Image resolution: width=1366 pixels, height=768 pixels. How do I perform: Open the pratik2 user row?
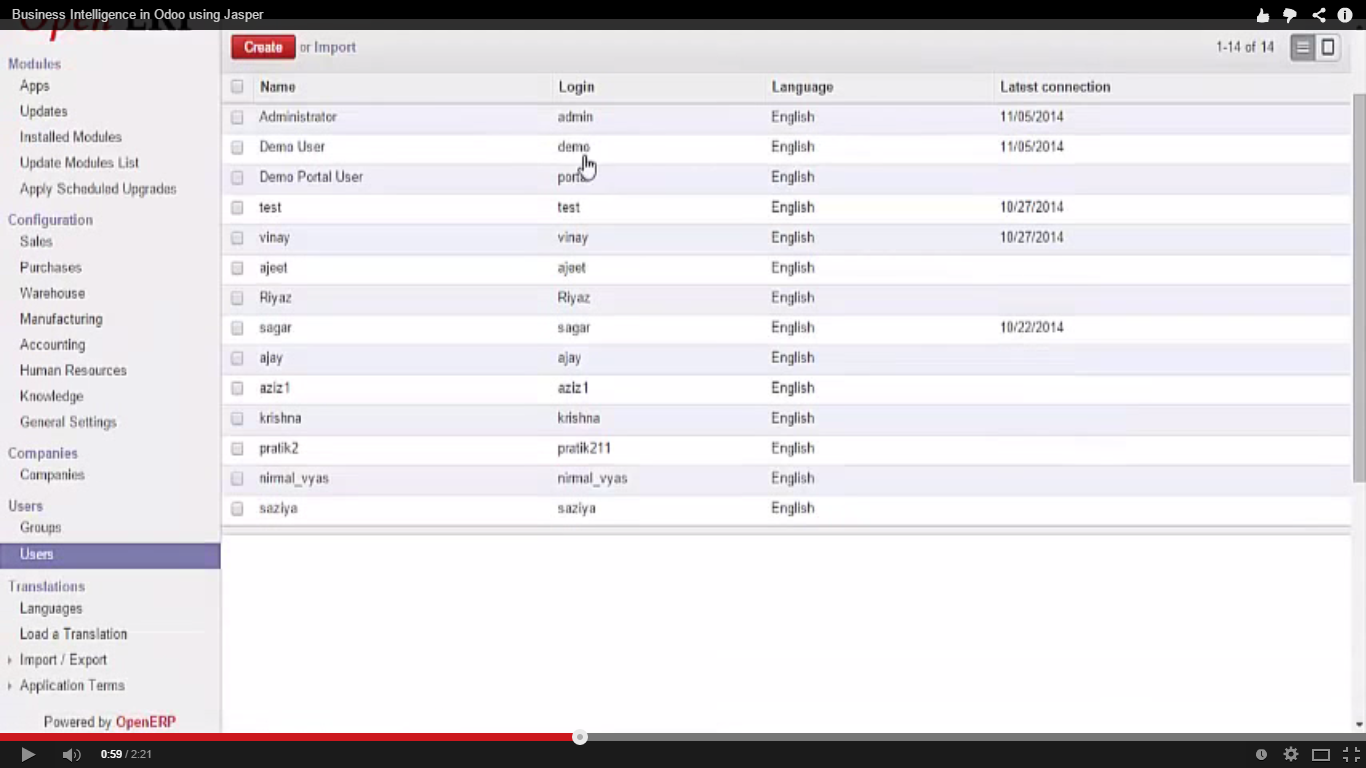click(x=786, y=448)
